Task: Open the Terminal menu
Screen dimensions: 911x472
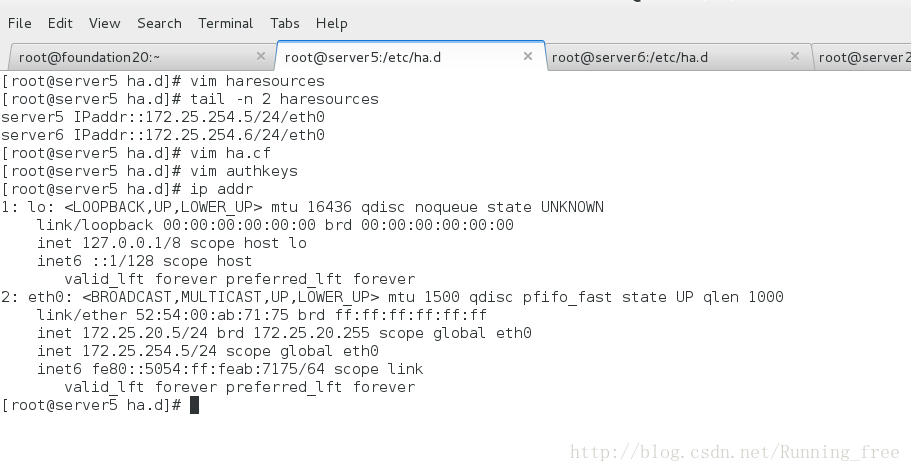Action: [225, 23]
